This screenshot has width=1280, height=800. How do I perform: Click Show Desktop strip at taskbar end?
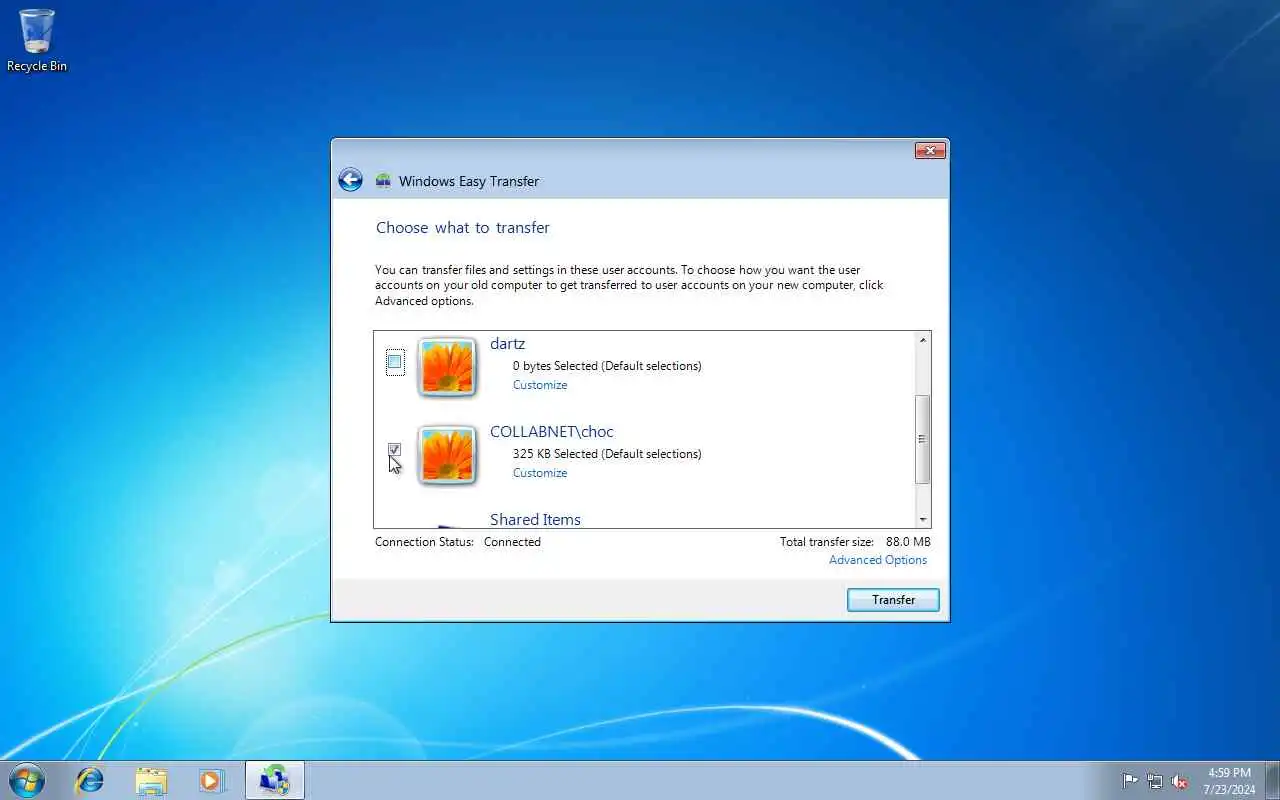pyautogui.click(x=1272, y=781)
